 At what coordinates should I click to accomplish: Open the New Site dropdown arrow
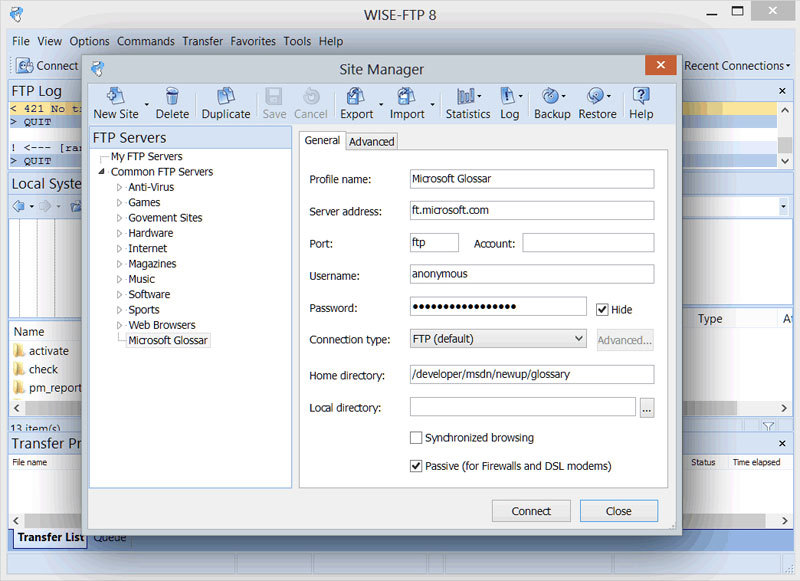146,105
